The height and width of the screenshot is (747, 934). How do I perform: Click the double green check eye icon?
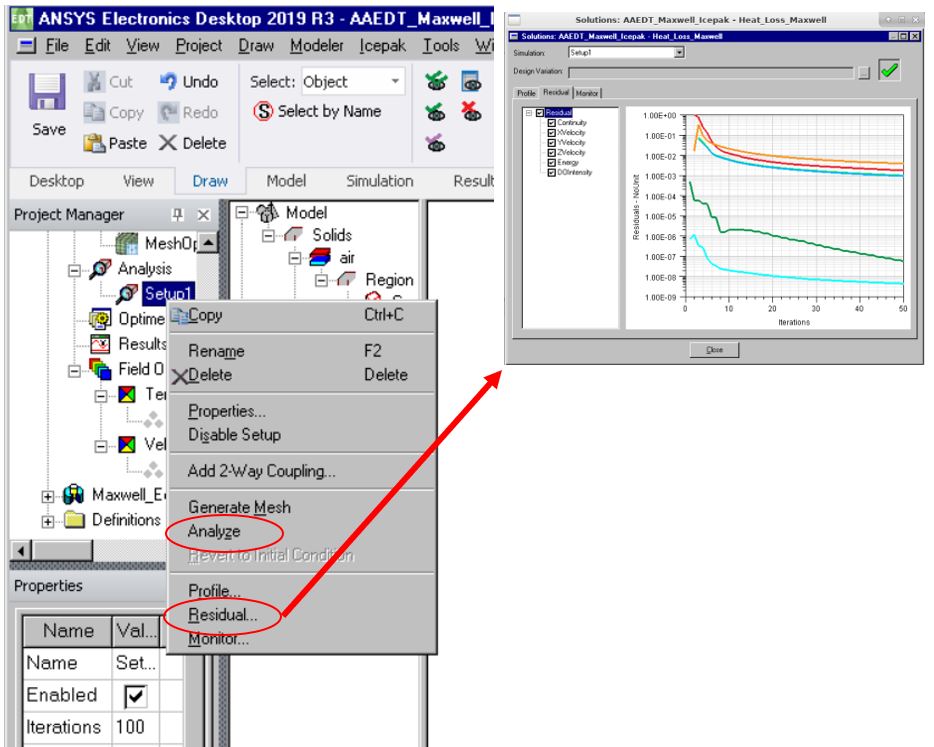click(x=436, y=81)
